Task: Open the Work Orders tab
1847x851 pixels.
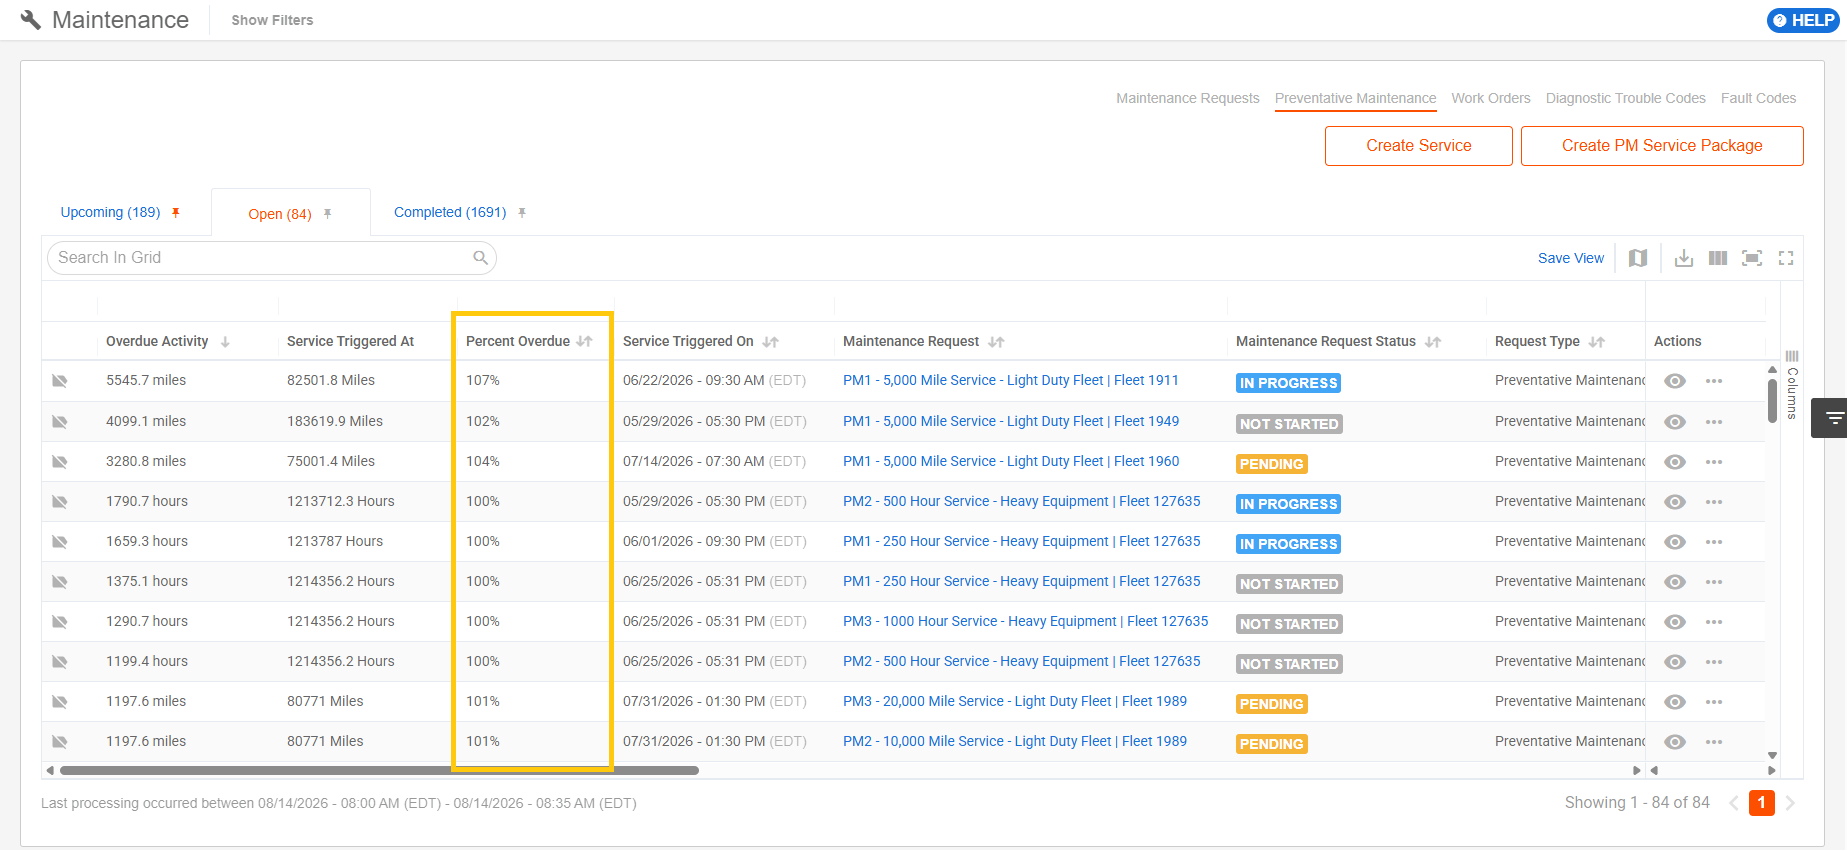Action: click(1491, 98)
